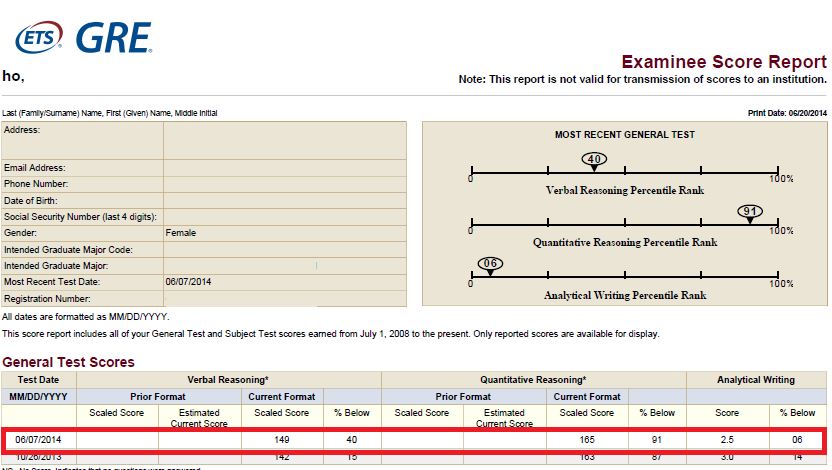Viewport: 832px width, 470px height.
Task: Select the note about report not valid for transmission
Action: point(643,79)
